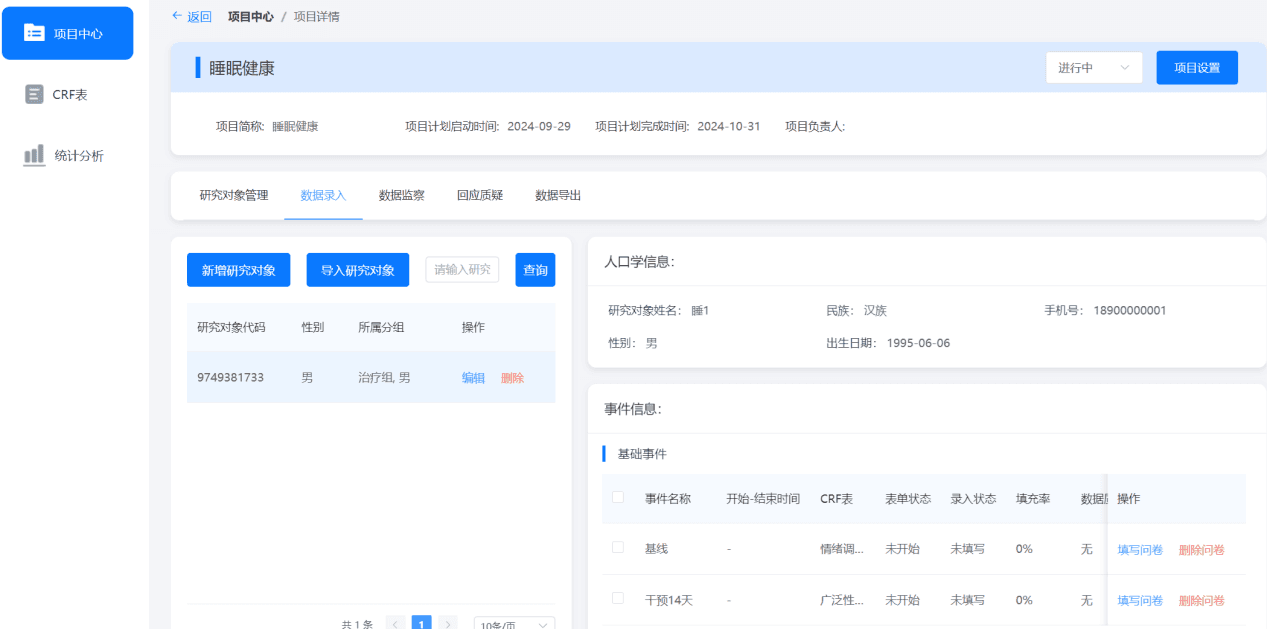Screen dimensions: 1267x629
Task: Click the 治疗组, 男 group cell
Action: pos(384,378)
